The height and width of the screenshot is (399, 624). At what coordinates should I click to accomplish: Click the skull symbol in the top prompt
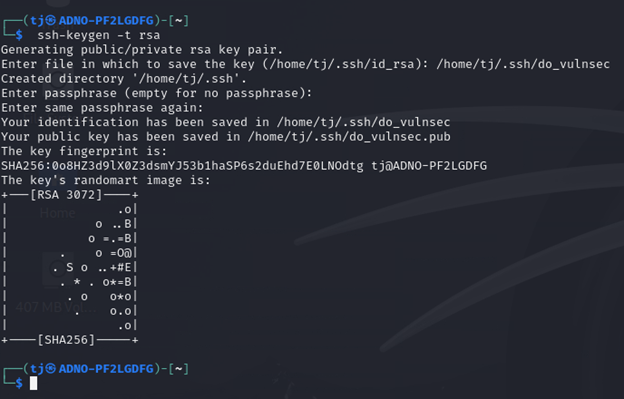[51, 20]
